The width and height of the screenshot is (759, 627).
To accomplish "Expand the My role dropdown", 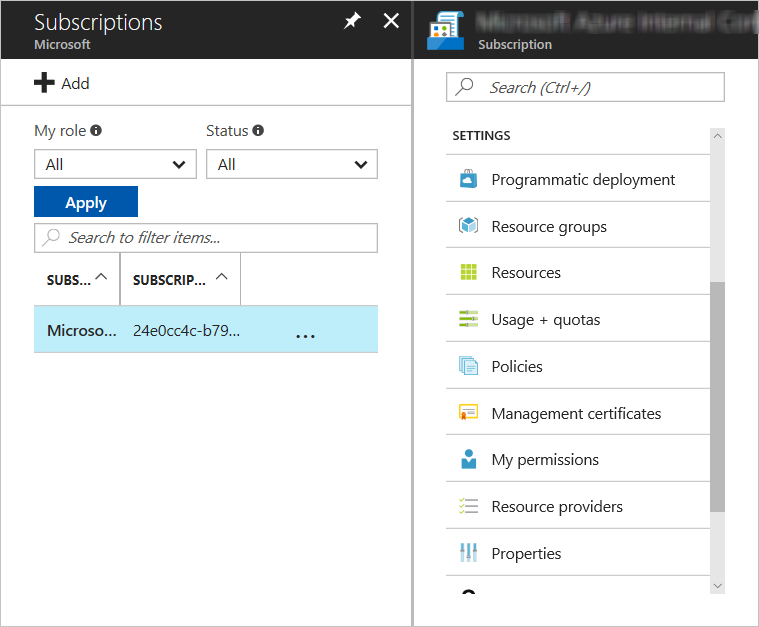I will [x=115, y=164].
